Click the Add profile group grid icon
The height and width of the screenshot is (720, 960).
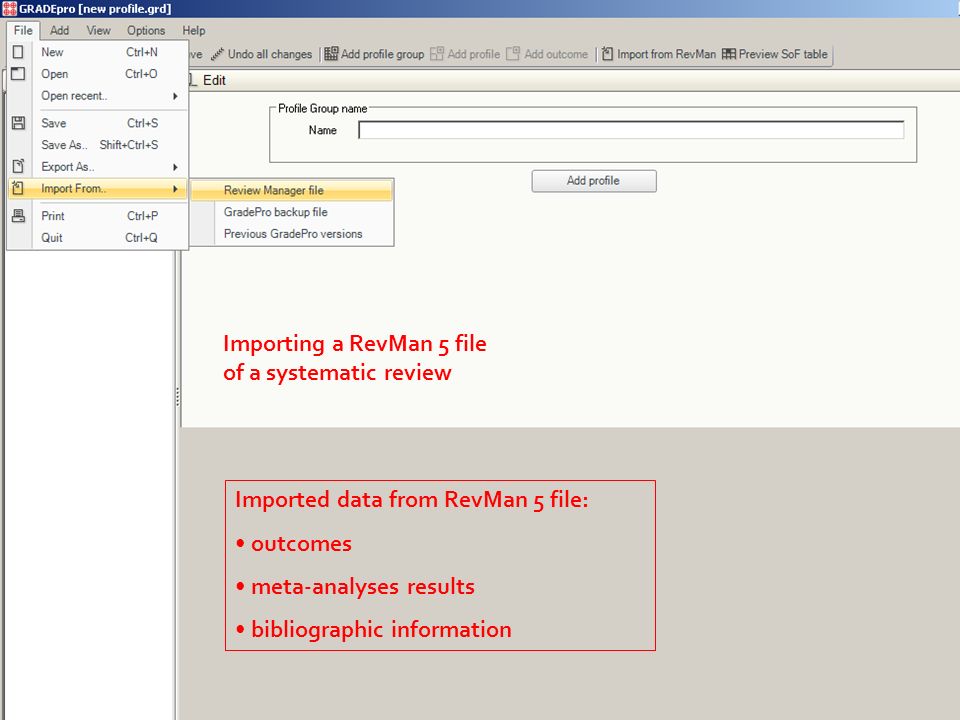(x=331, y=54)
